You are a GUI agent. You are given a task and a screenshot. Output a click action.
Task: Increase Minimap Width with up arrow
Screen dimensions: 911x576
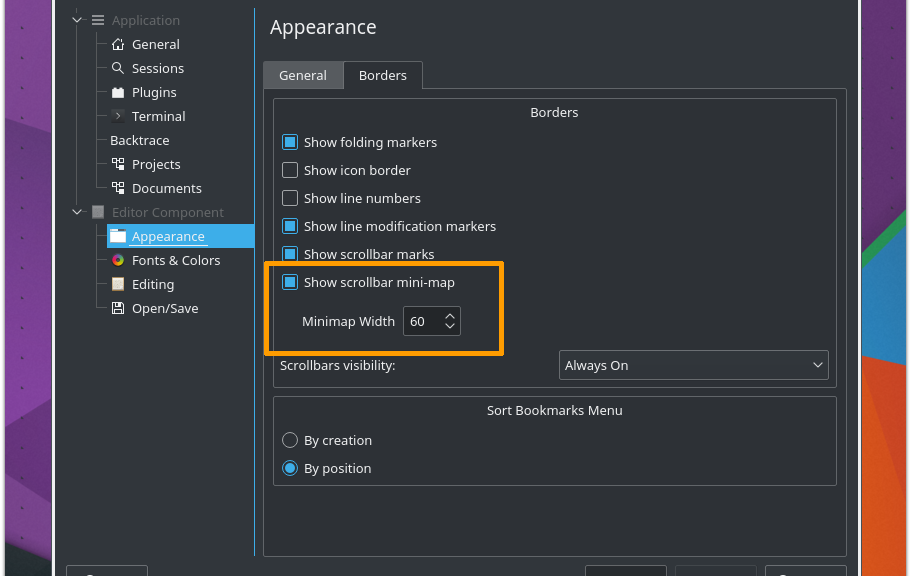point(450,316)
